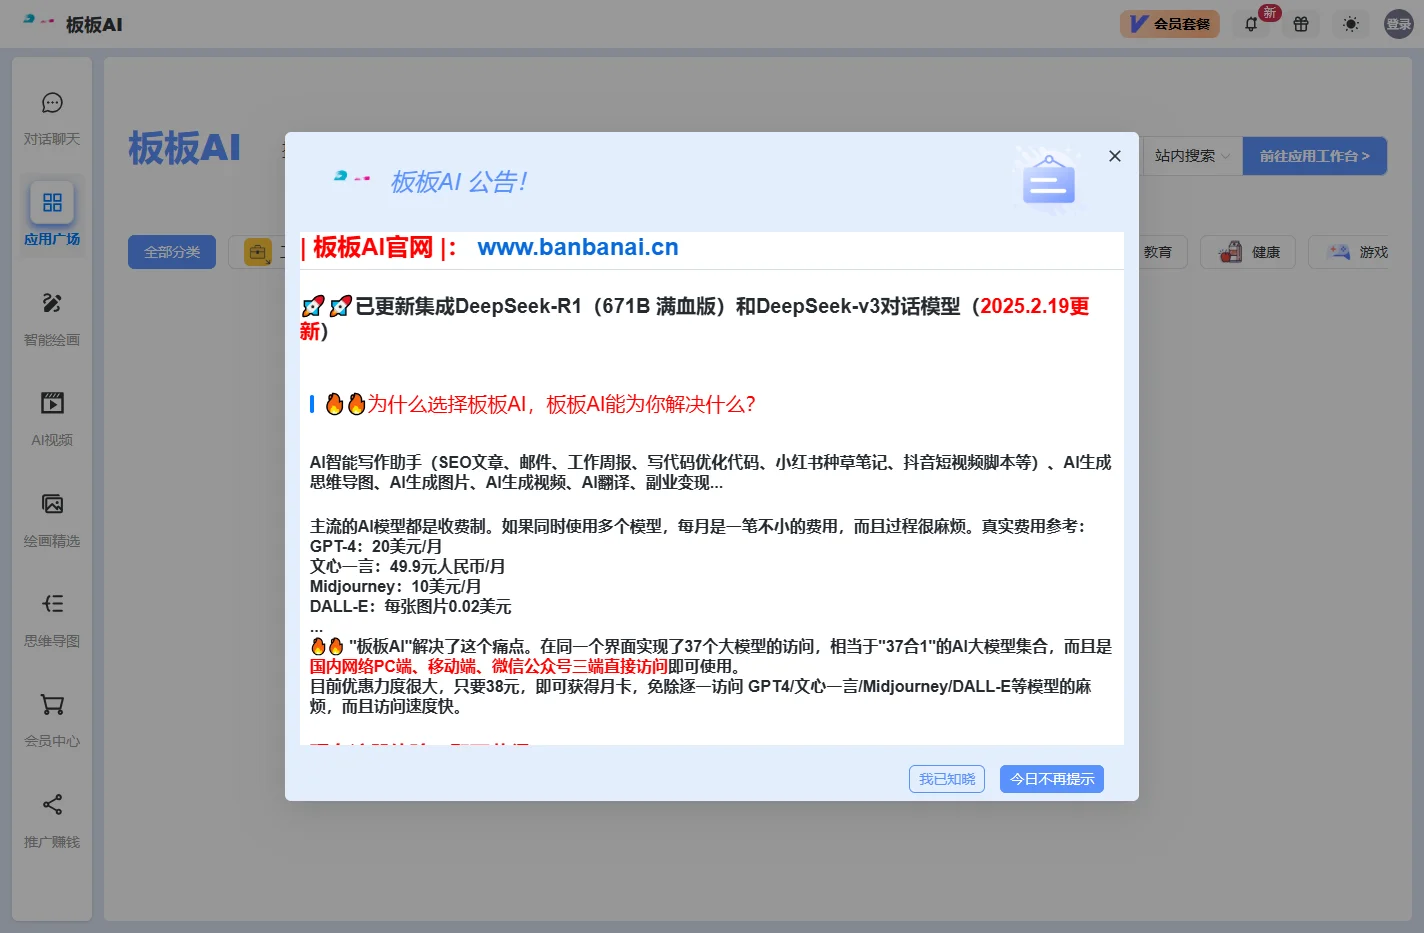Click the dialog's small 板板AI logo
Viewport: 1424px width, 933px height.
point(352,177)
